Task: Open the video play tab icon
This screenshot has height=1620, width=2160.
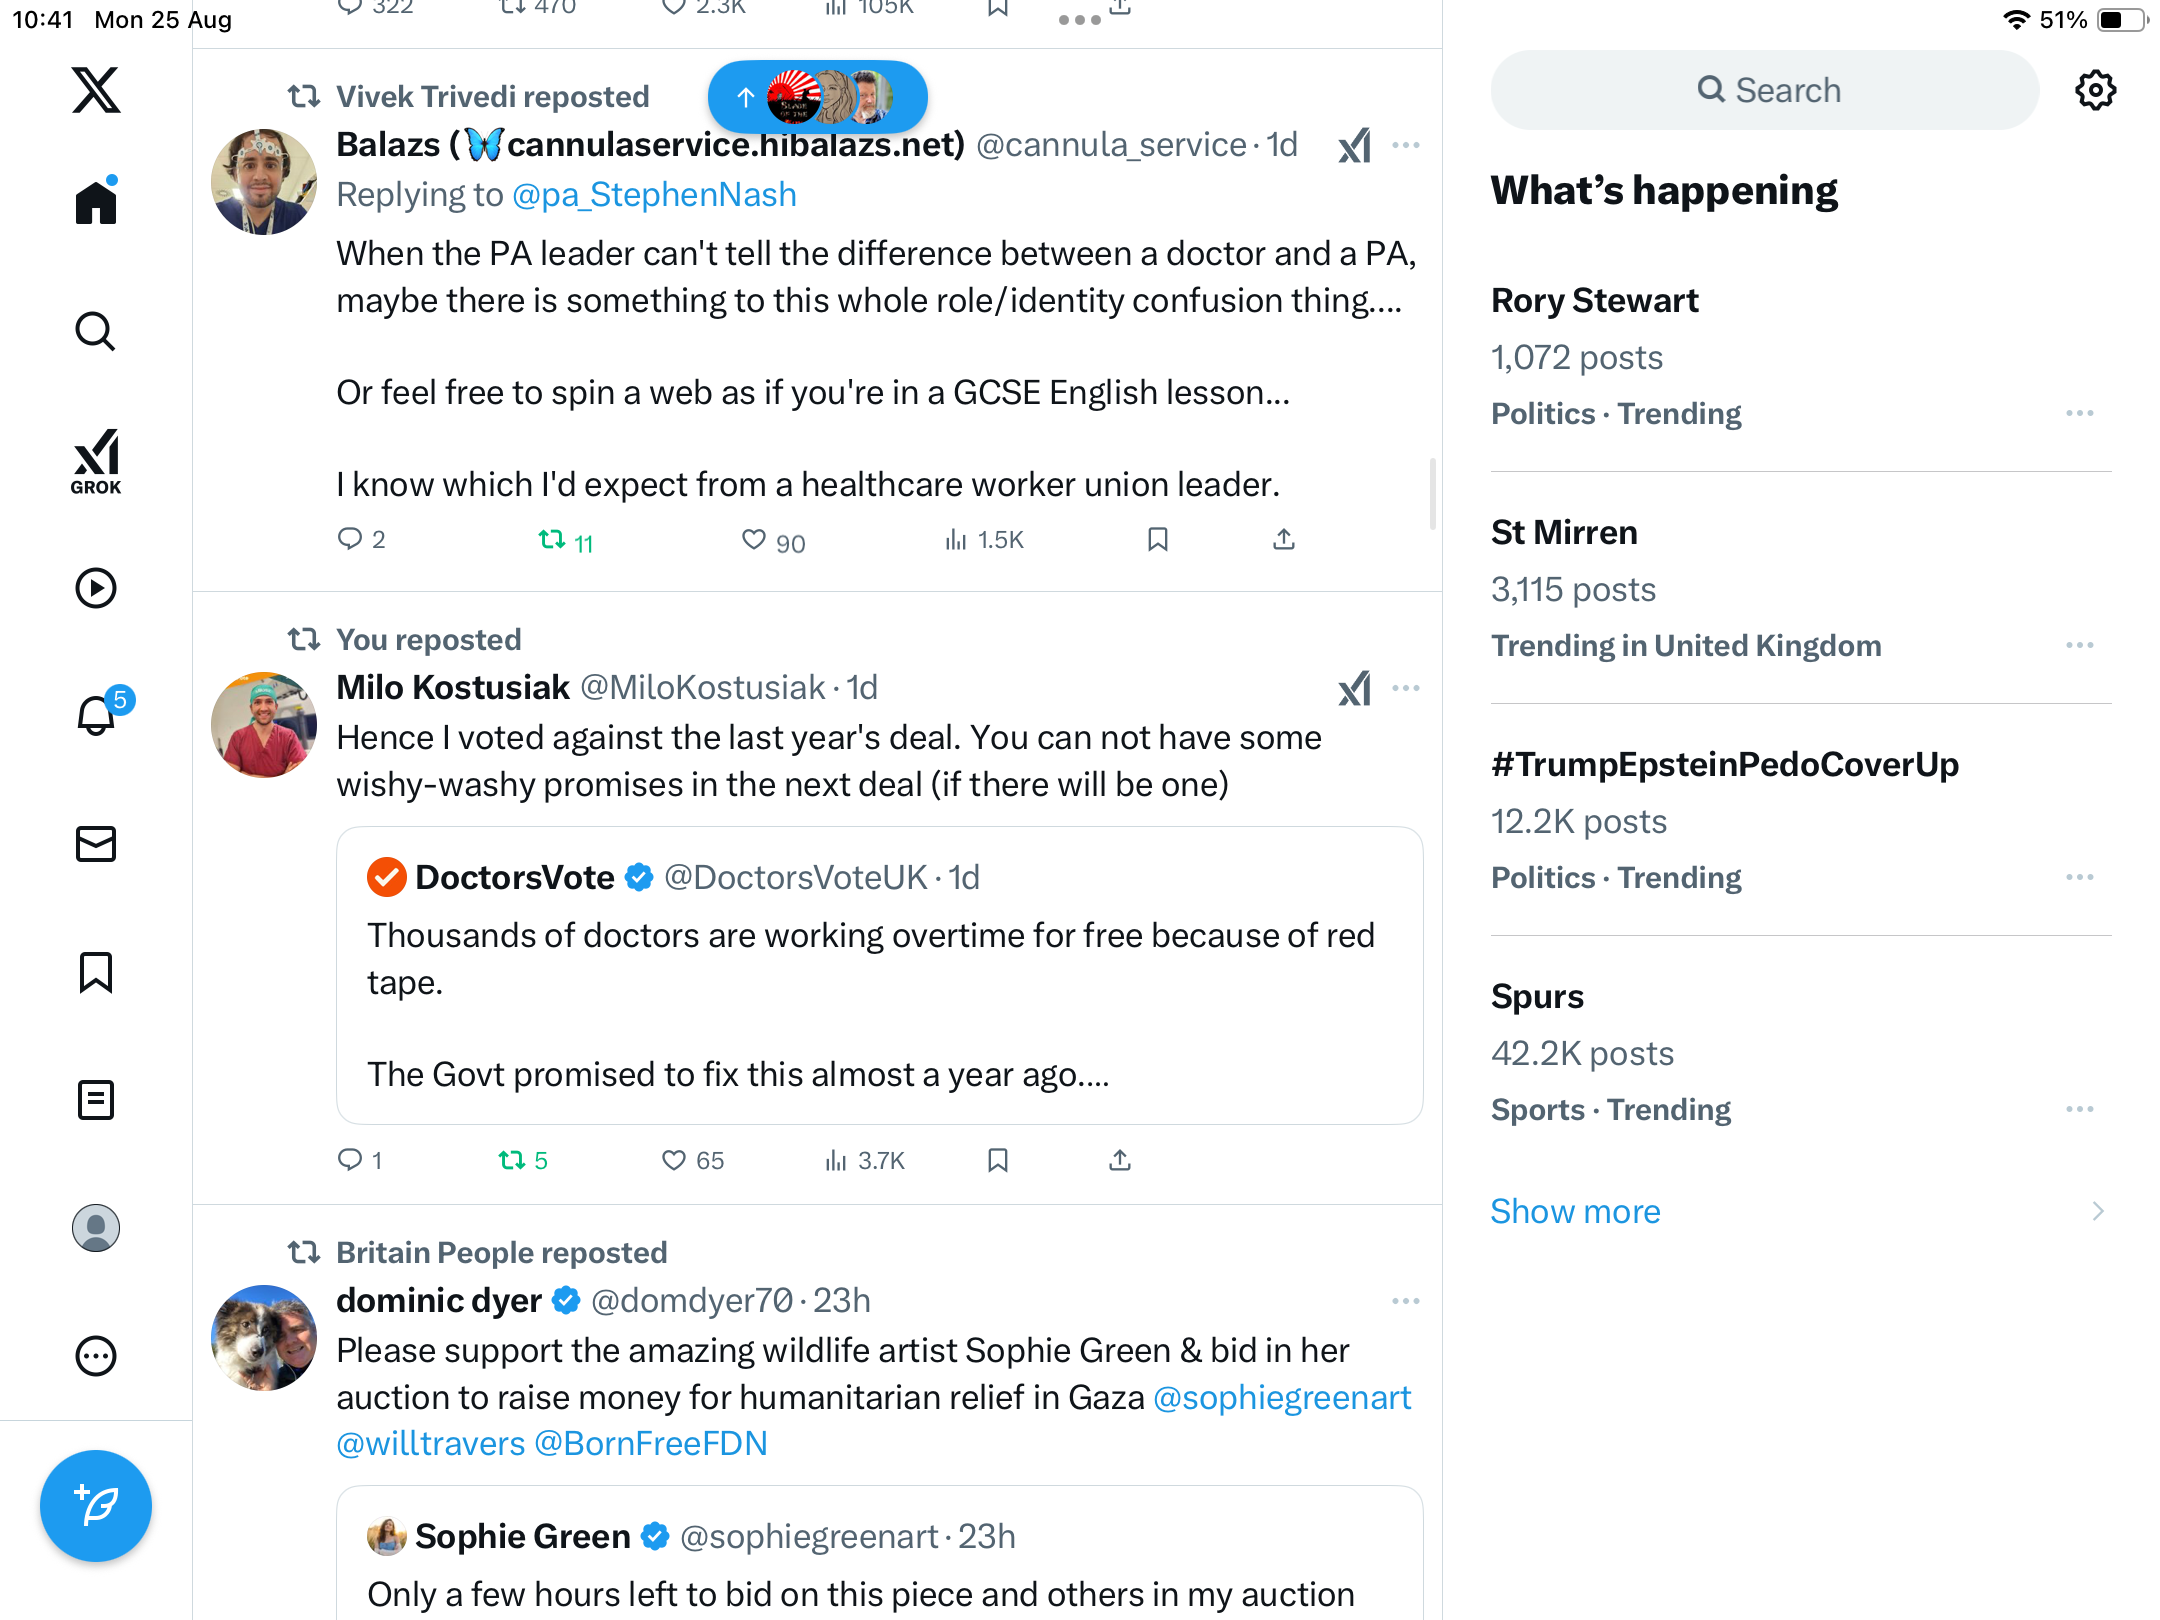Action: click(96, 588)
